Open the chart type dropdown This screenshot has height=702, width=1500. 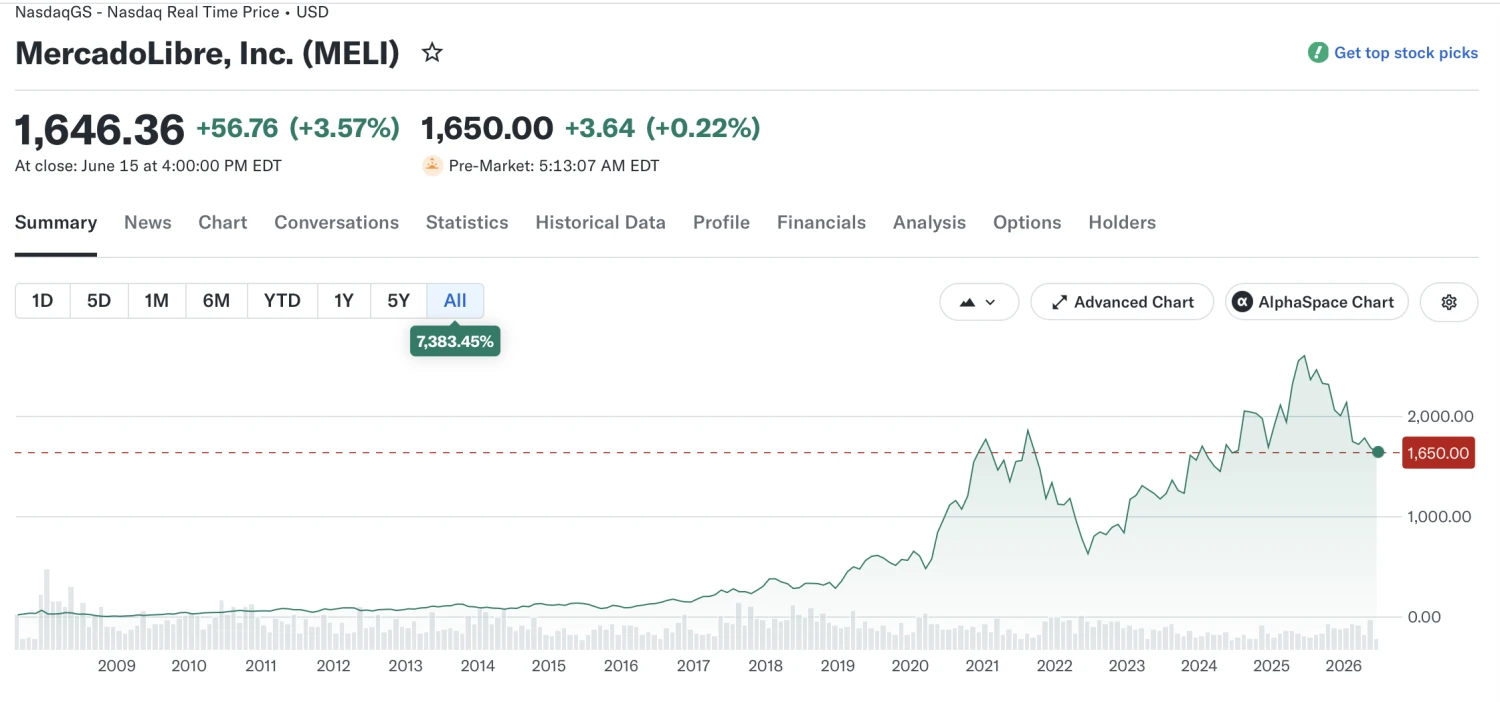click(979, 302)
